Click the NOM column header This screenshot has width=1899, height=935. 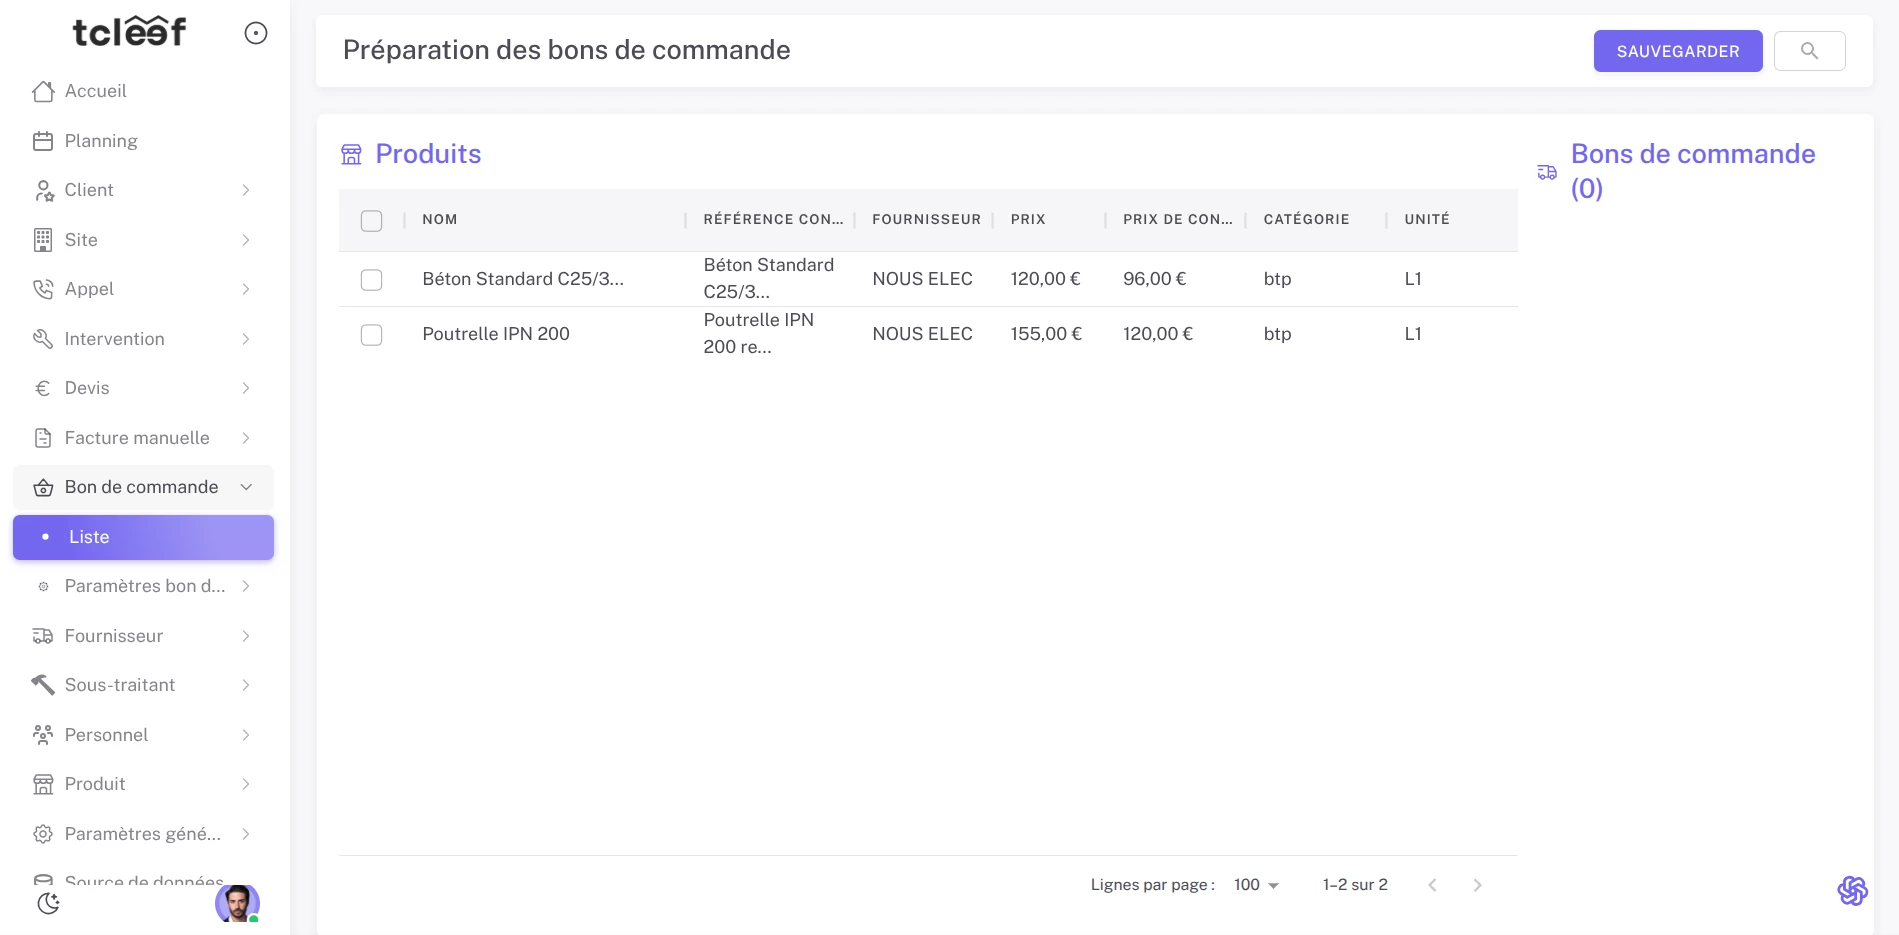pyautogui.click(x=440, y=220)
